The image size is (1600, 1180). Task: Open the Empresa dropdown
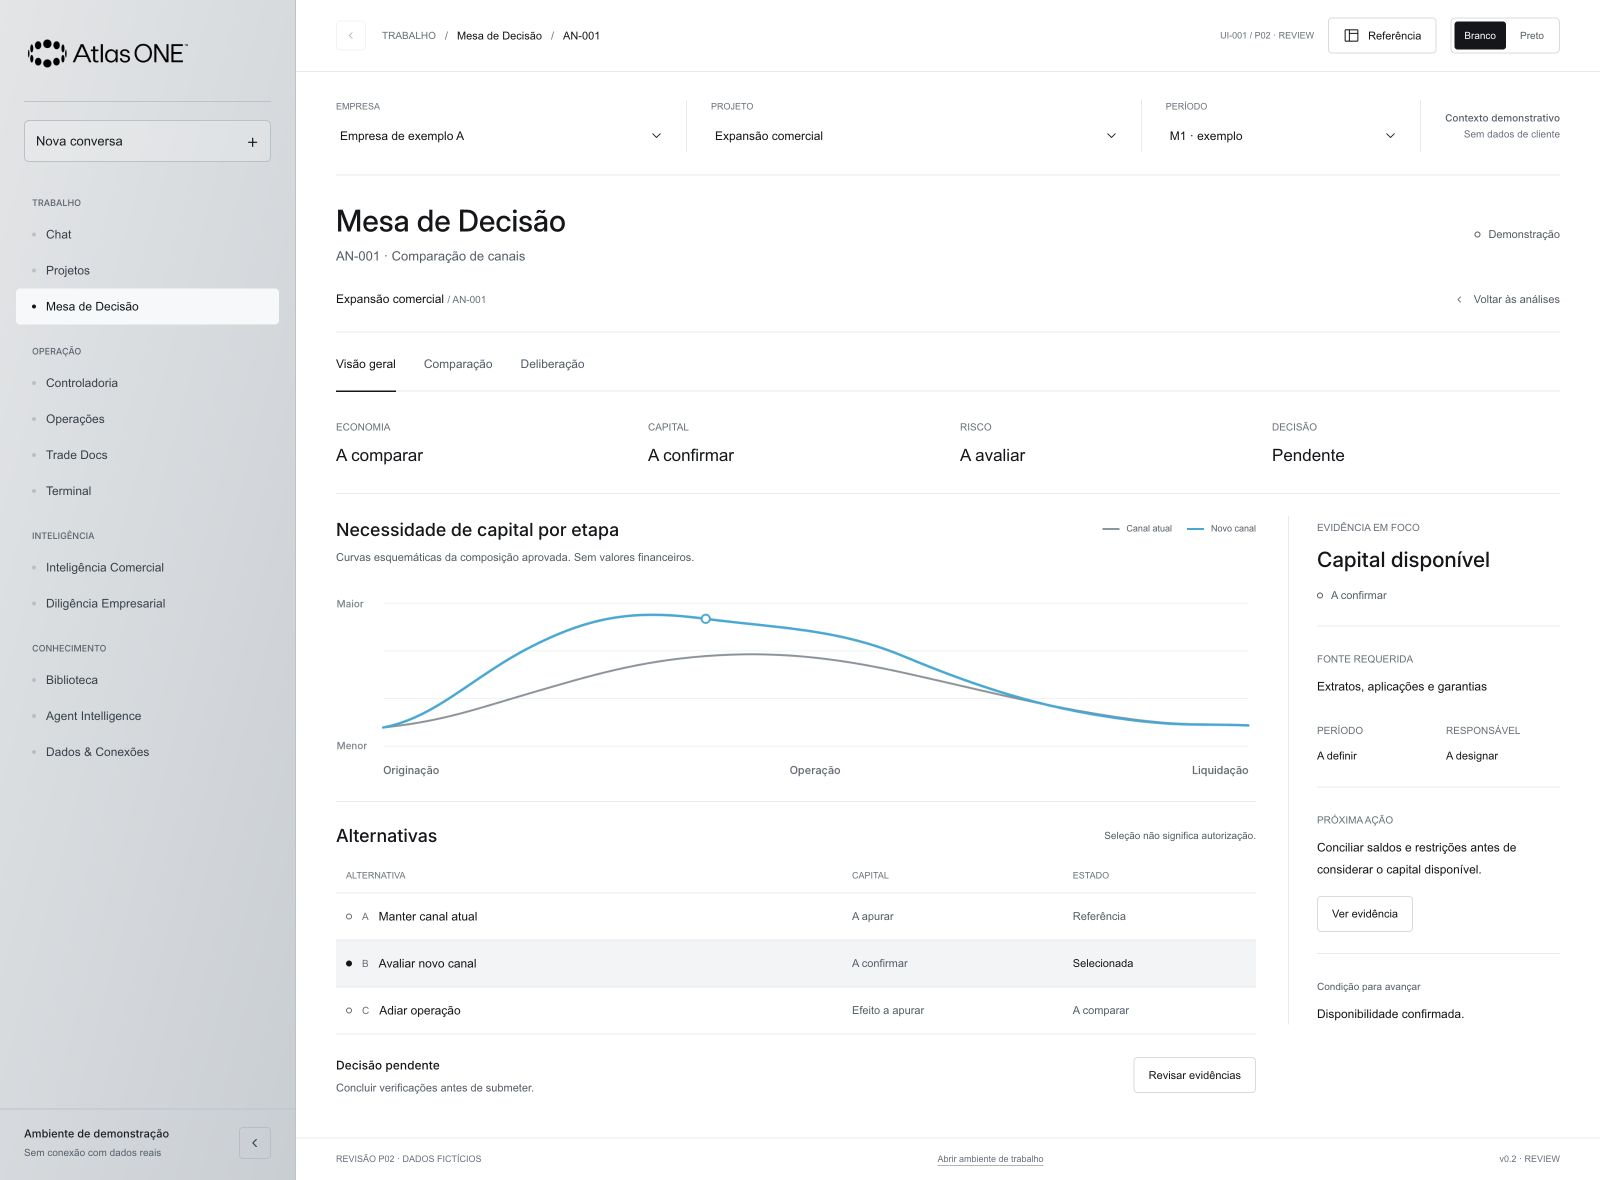(x=501, y=136)
